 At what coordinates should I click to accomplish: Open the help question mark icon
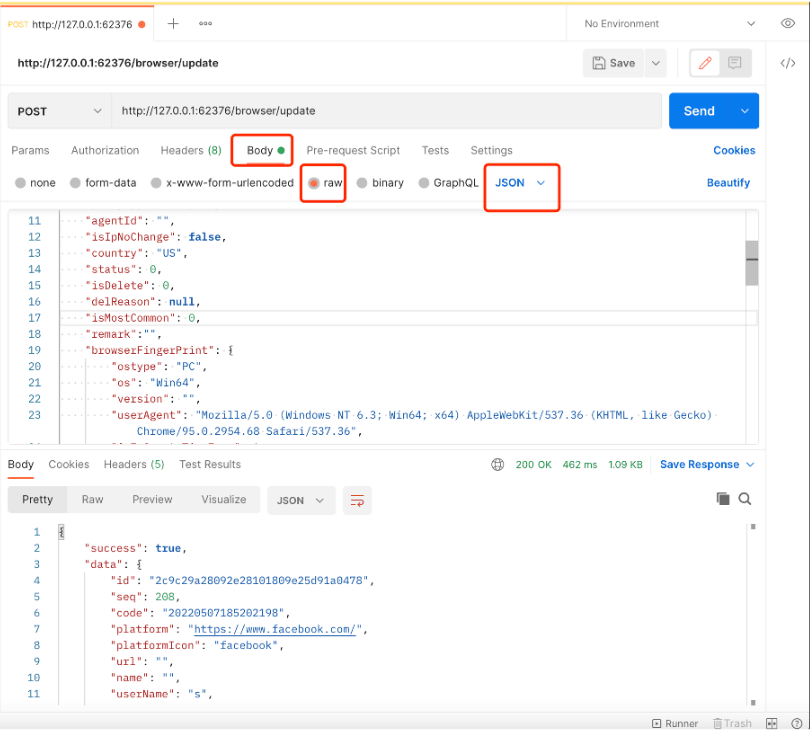[x=797, y=723]
